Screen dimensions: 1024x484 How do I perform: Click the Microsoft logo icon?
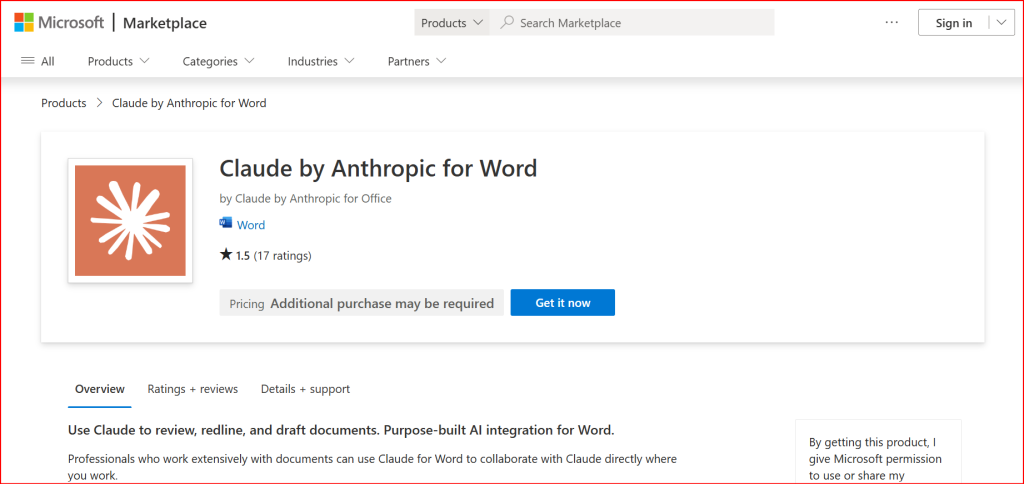(x=23, y=22)
